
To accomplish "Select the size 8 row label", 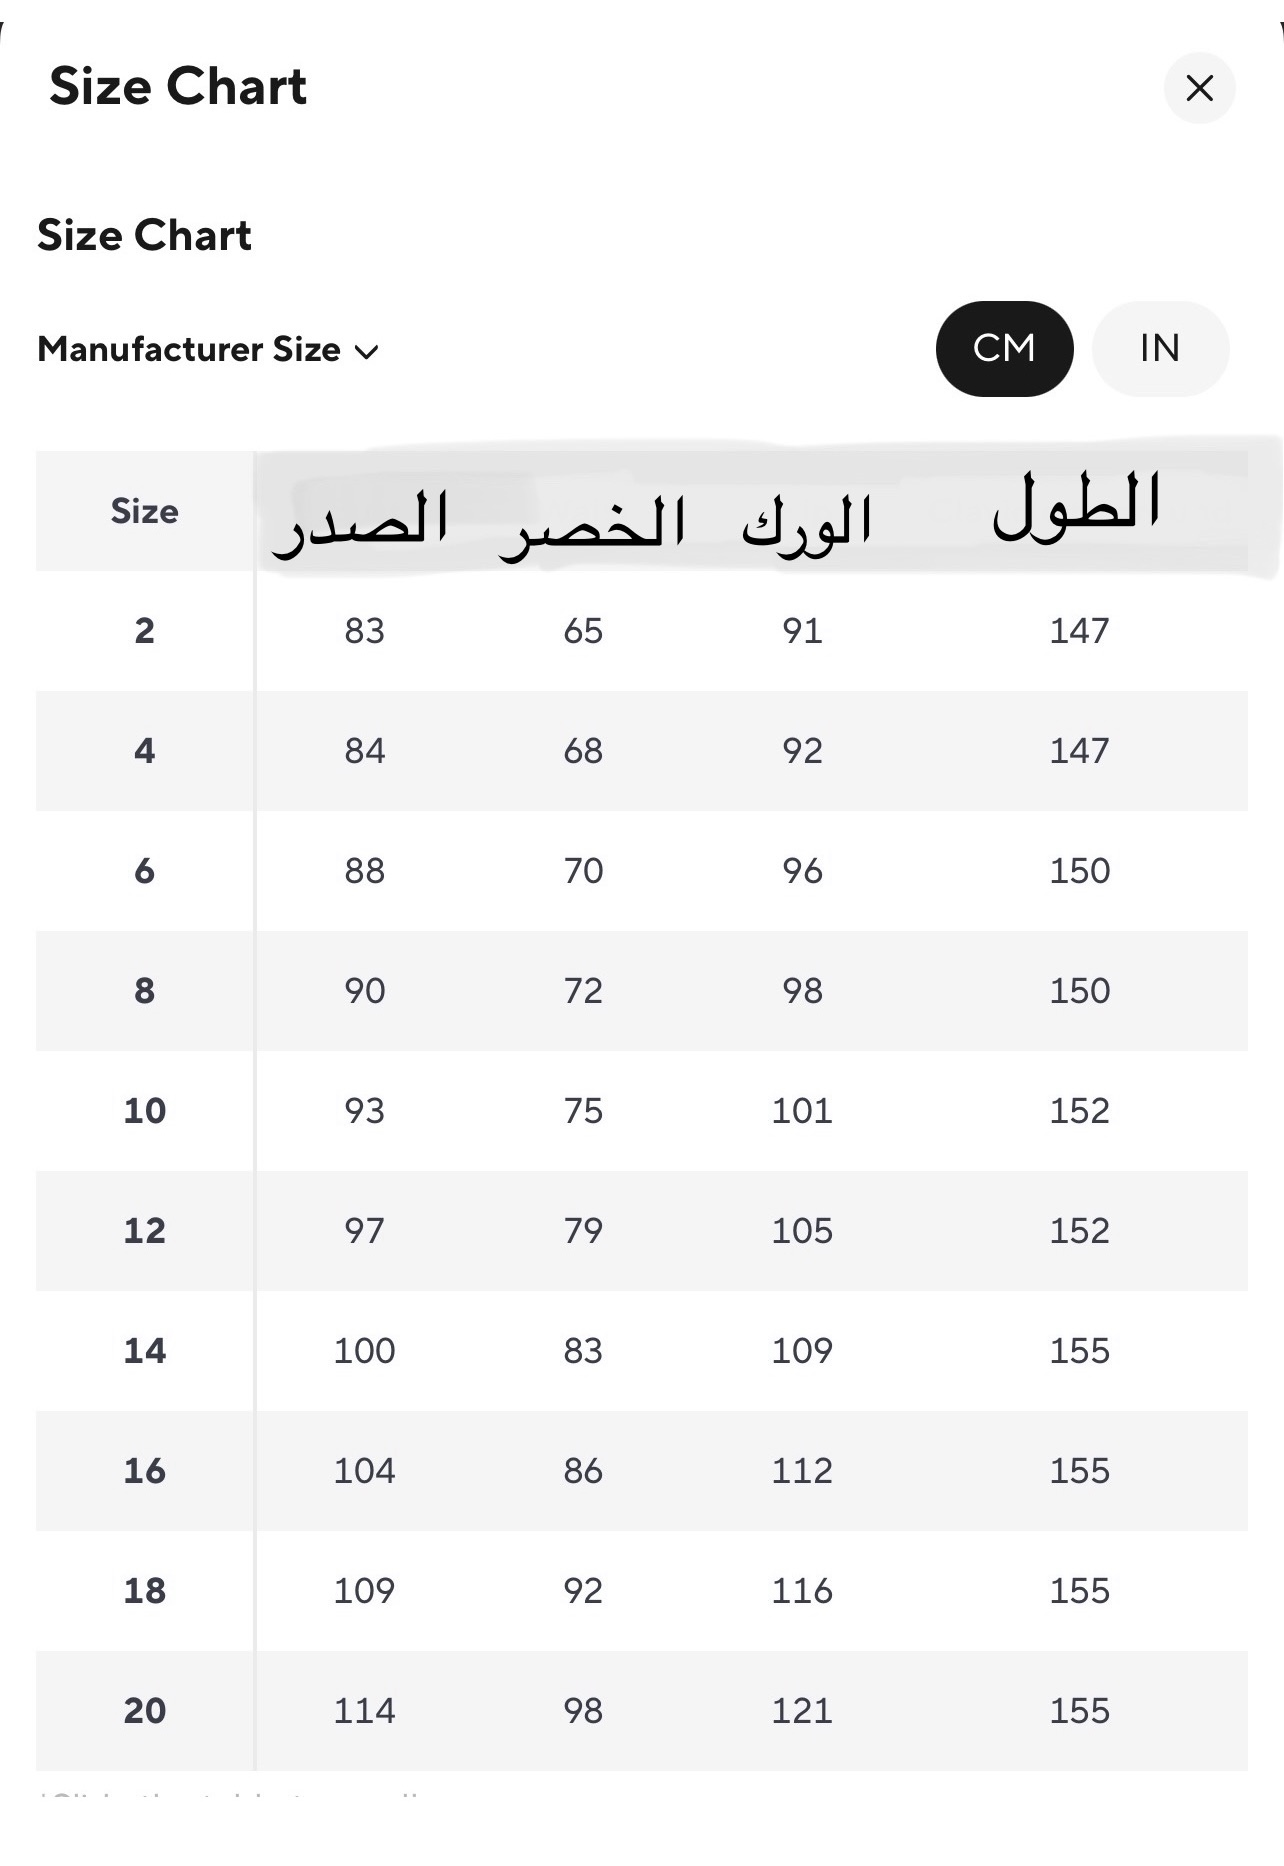I will point(145,991).
